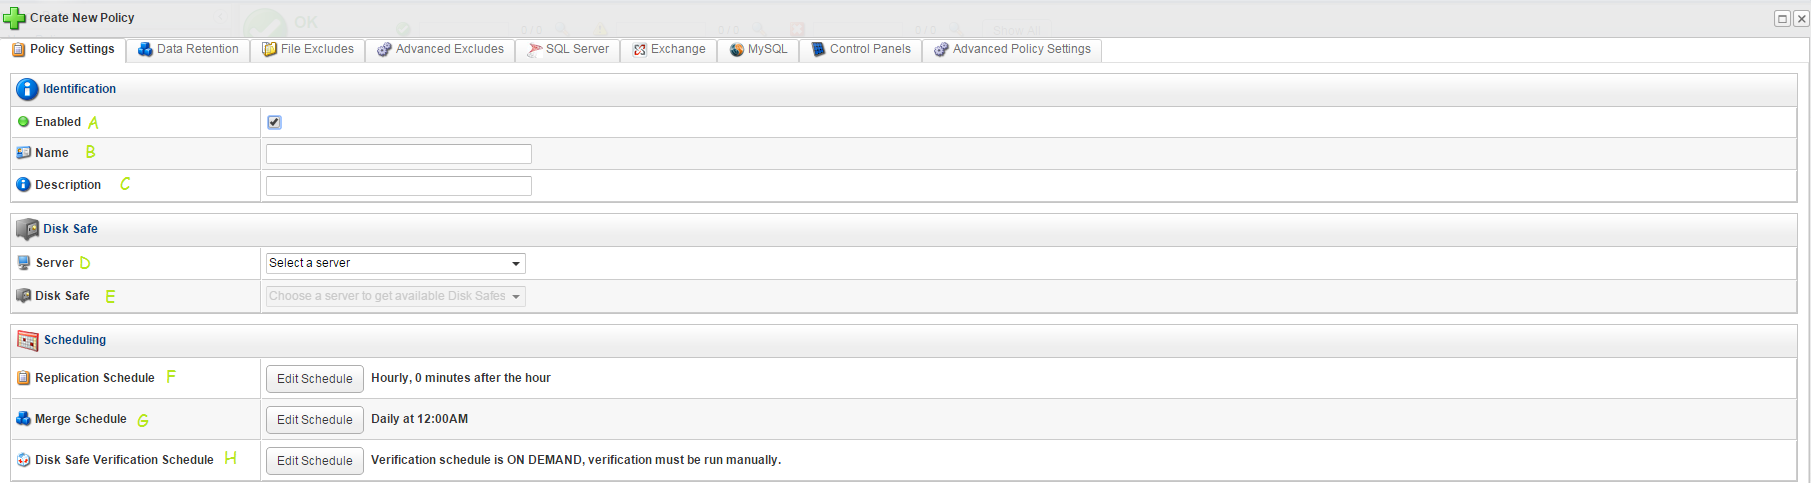Go to Advanced Policy Settings tab

(x=1012, y=49)
